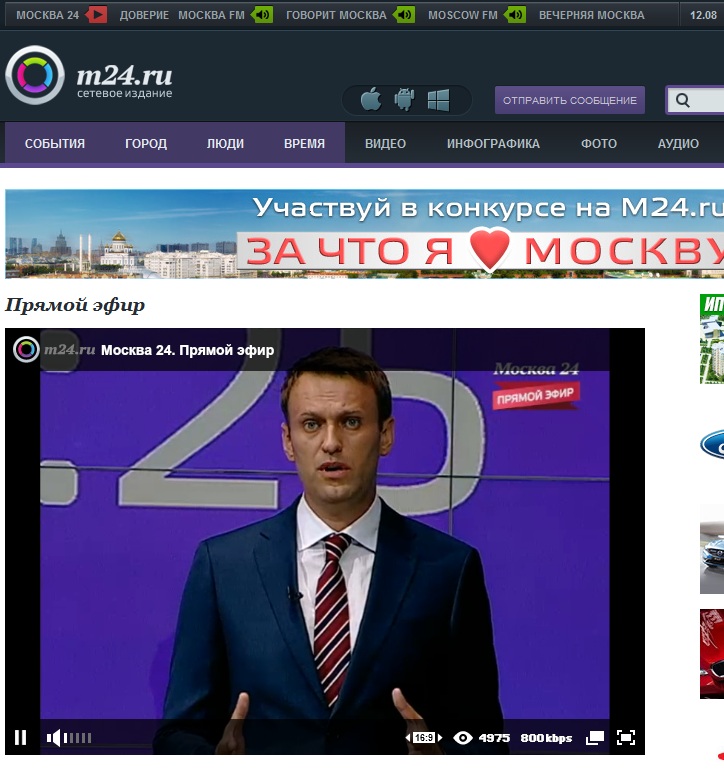
Task: Pause the live video stream
Action: [x=21, y=737]
